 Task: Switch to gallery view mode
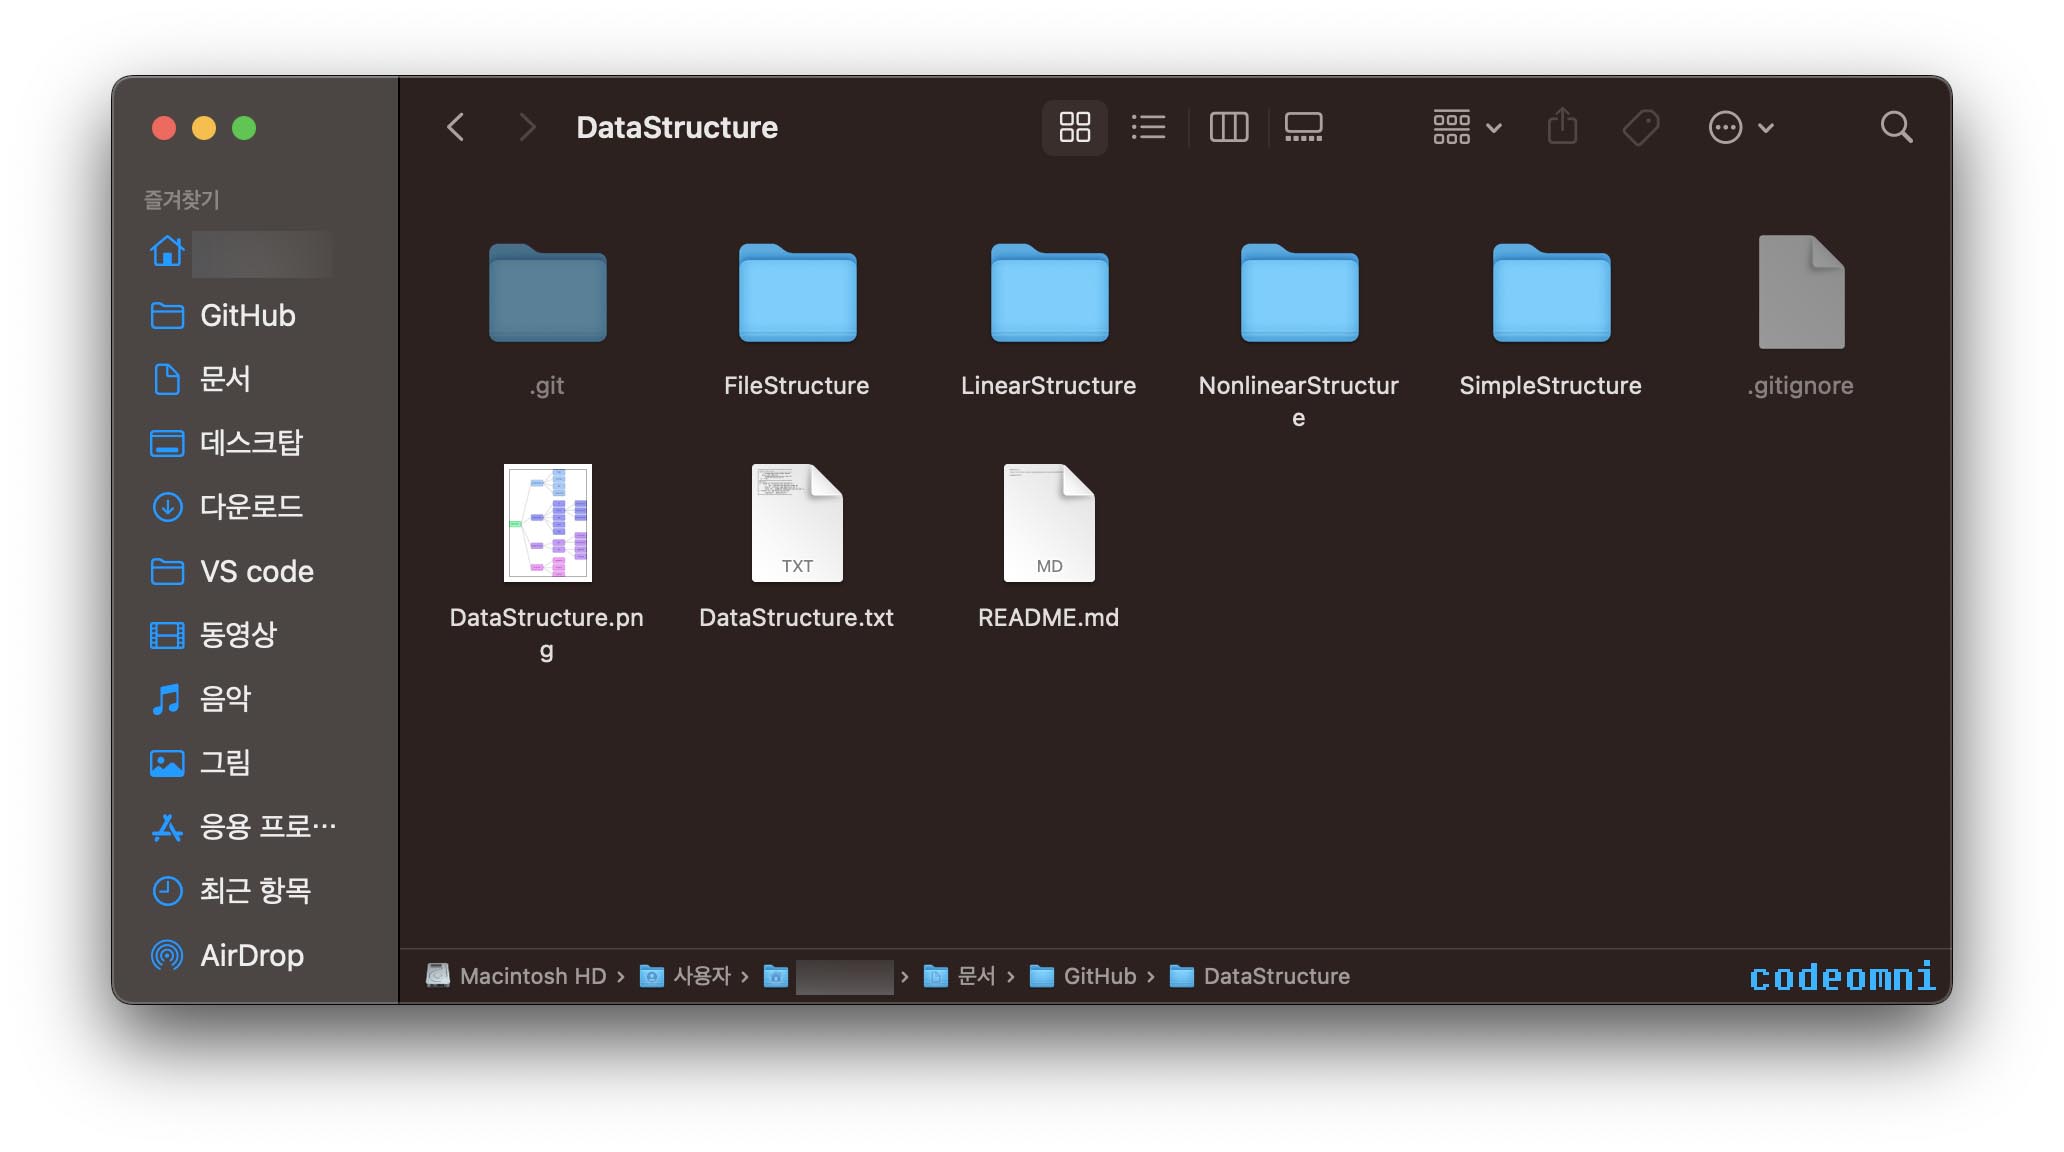coord(1303,127)
